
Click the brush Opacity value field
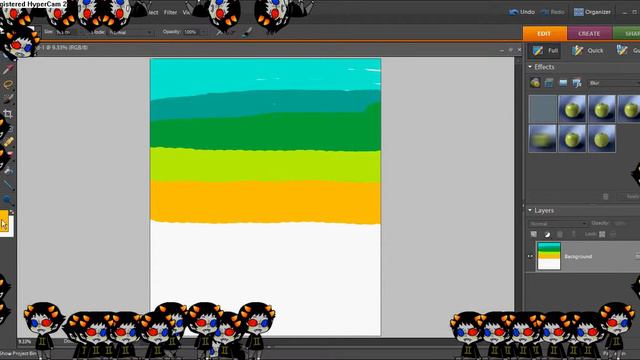190,32
